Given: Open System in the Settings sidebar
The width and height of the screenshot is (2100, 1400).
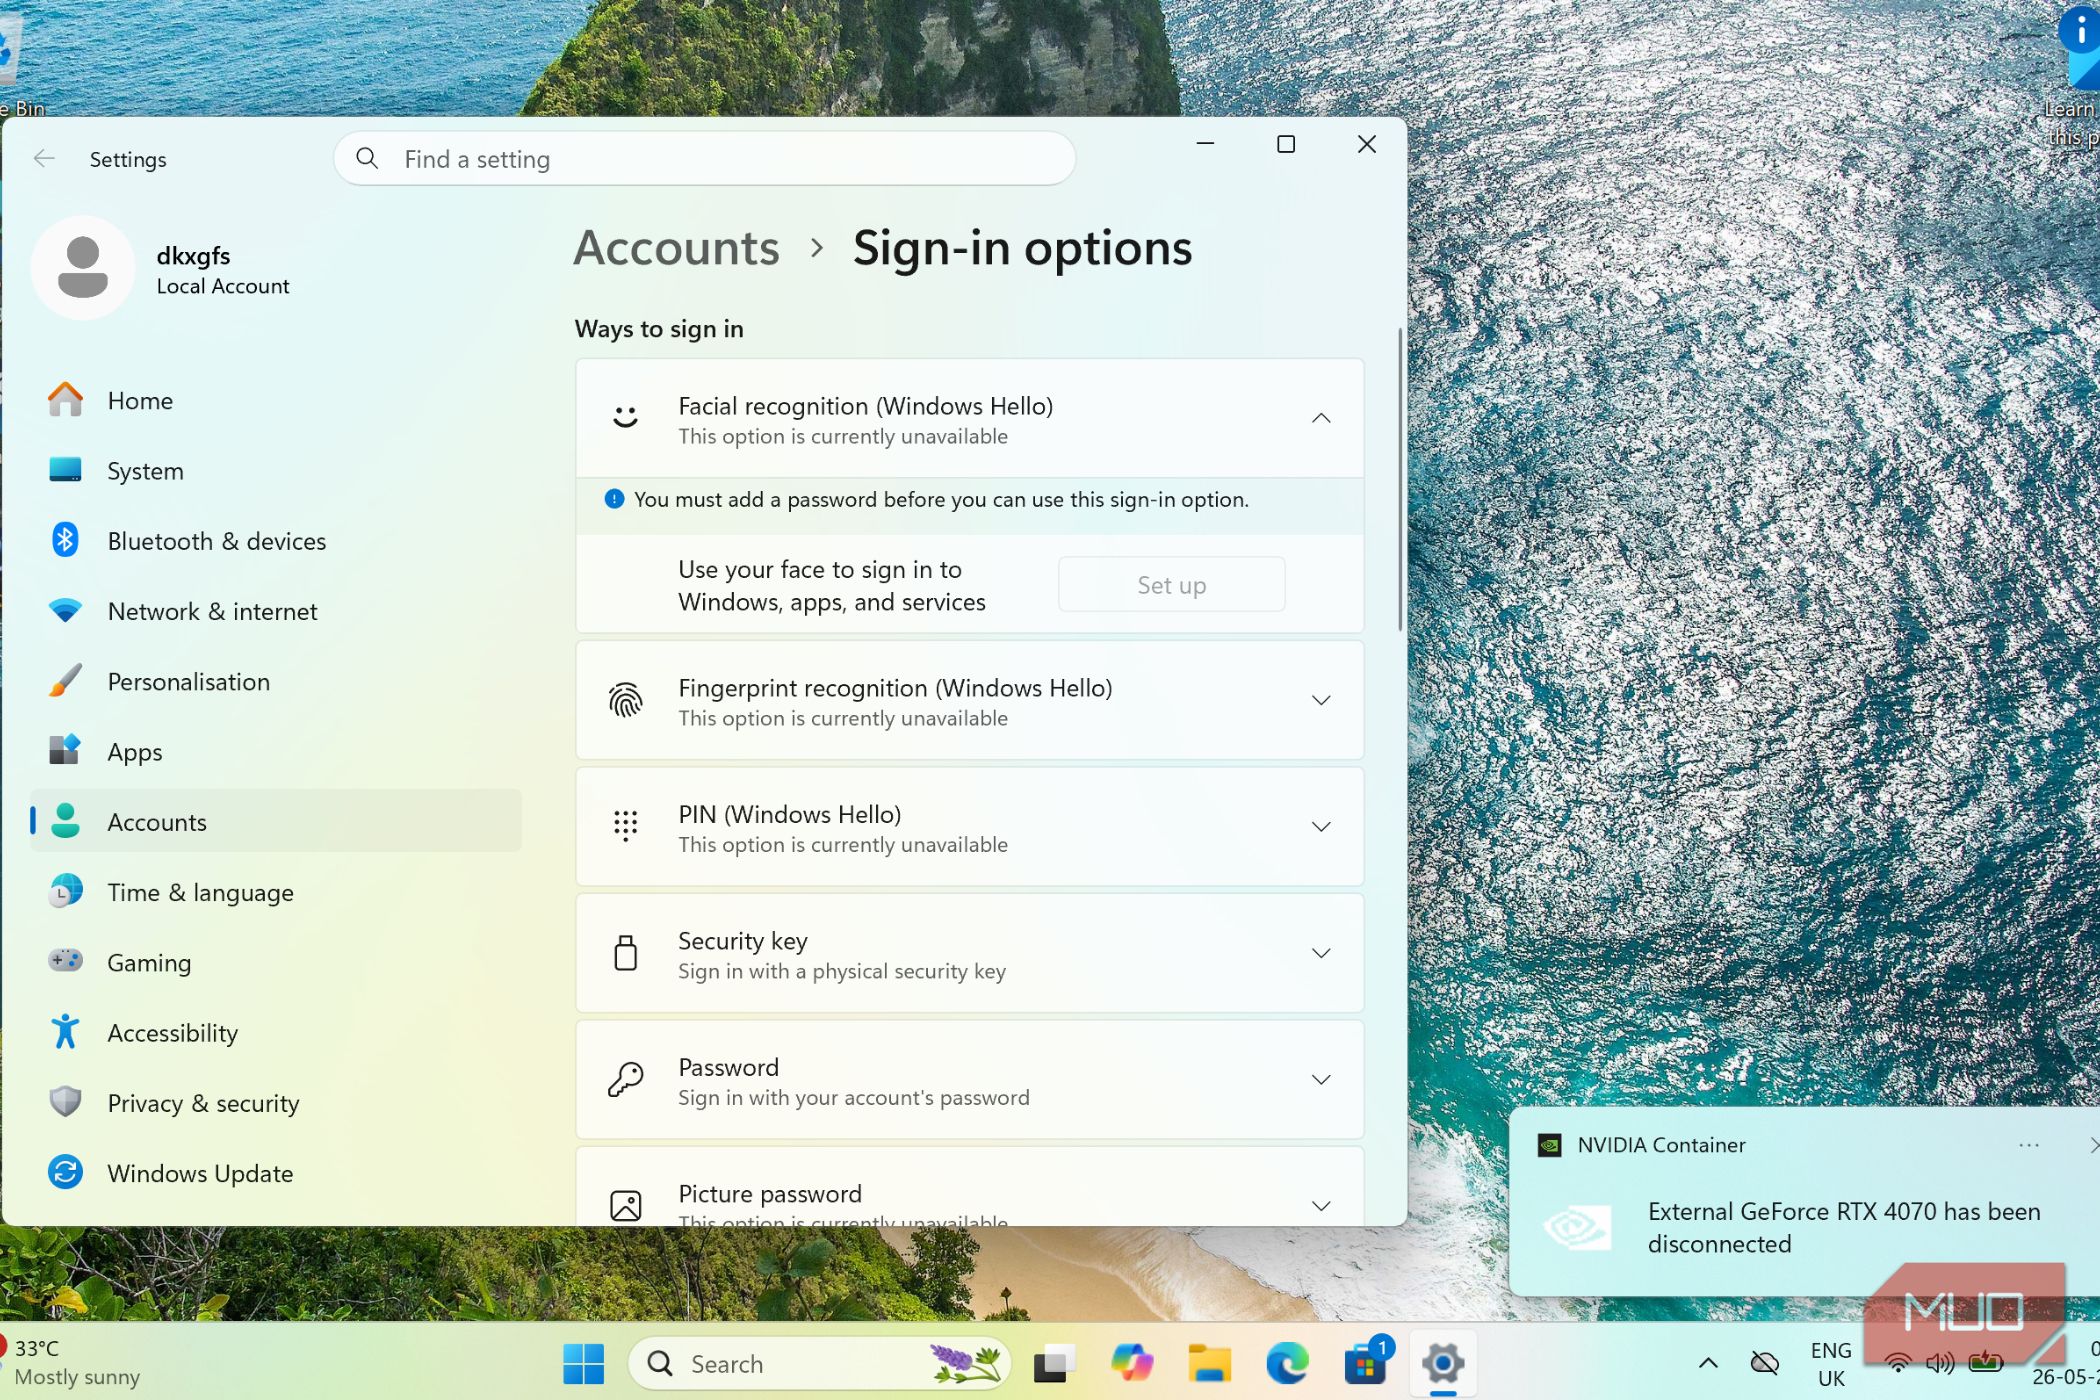Looking at the screenshot, I should [x=276, y=471].
